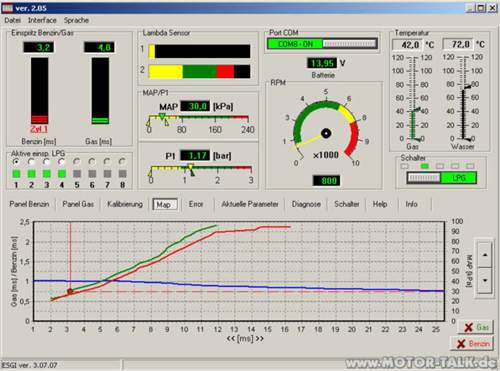The image size is (500, 371).
Task: Open the Error tab
Action: (196, 204)
